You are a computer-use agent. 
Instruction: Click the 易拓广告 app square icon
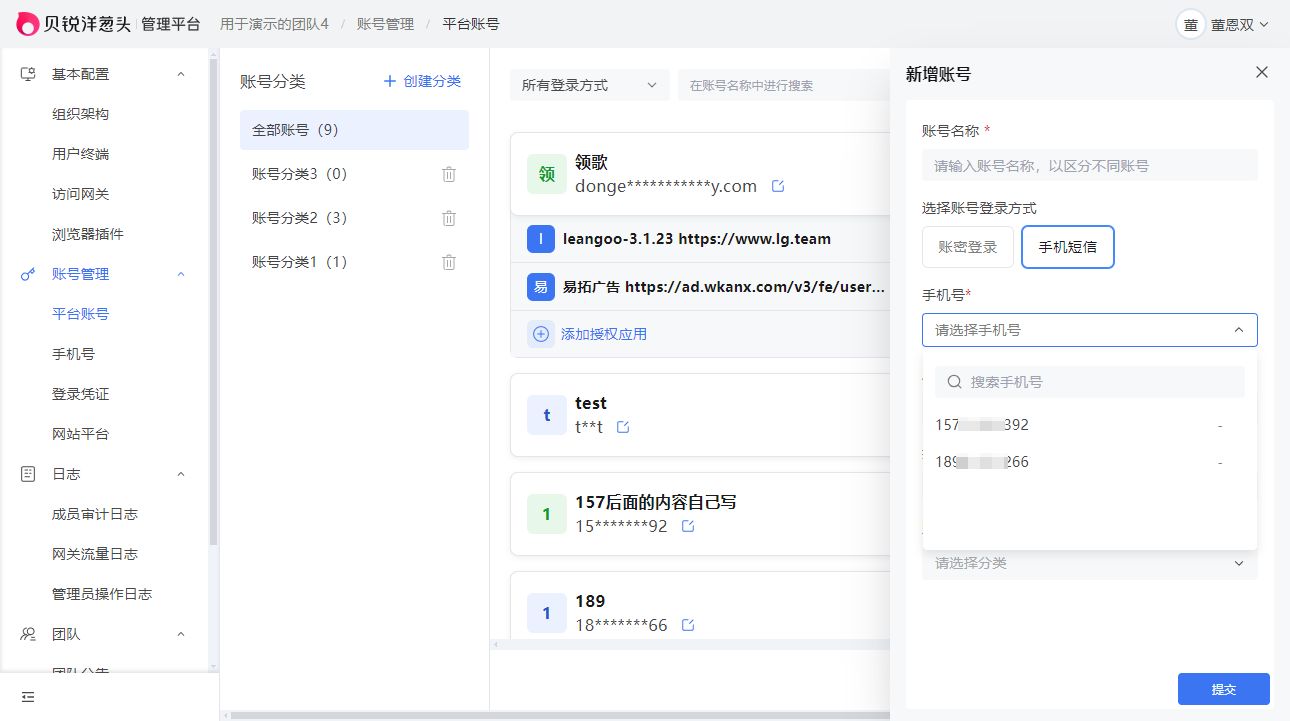pos(541,288)
